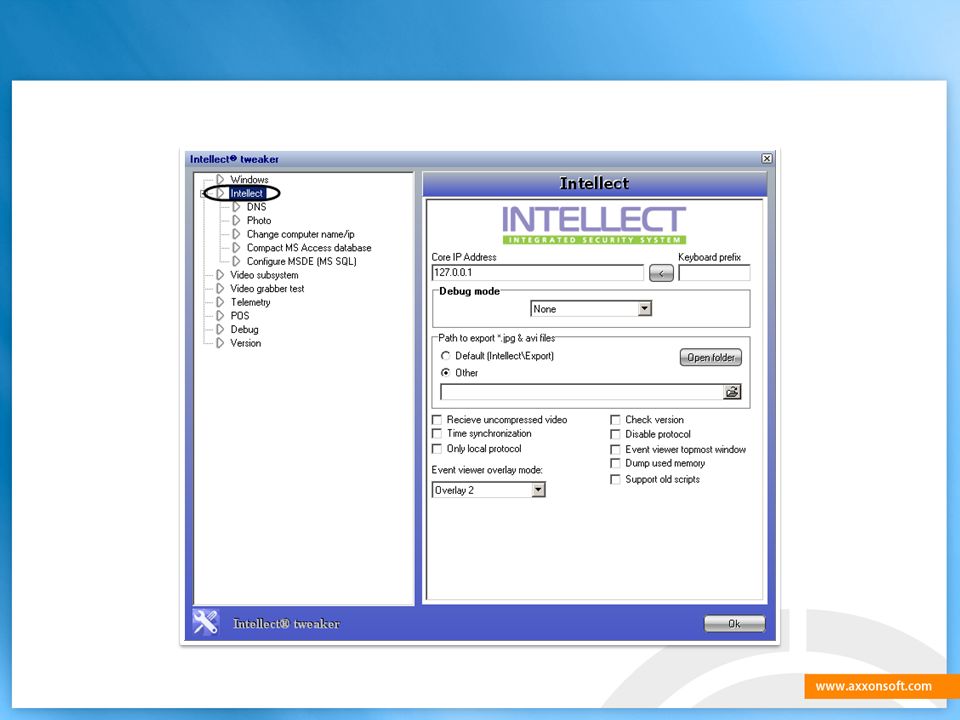Viewport: 960px width, 720px height.
Task: Select the Intellect tree item
Action: pyautogui.click(x=247, y=193)
